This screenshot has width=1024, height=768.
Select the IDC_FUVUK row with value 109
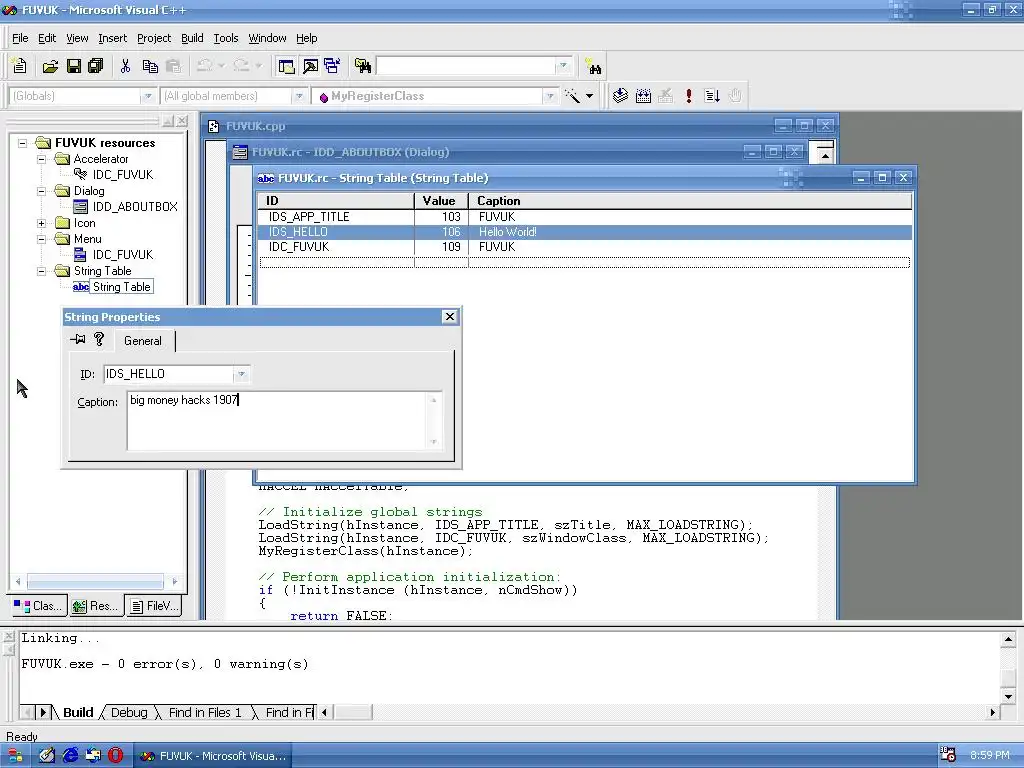click(584, 248)
